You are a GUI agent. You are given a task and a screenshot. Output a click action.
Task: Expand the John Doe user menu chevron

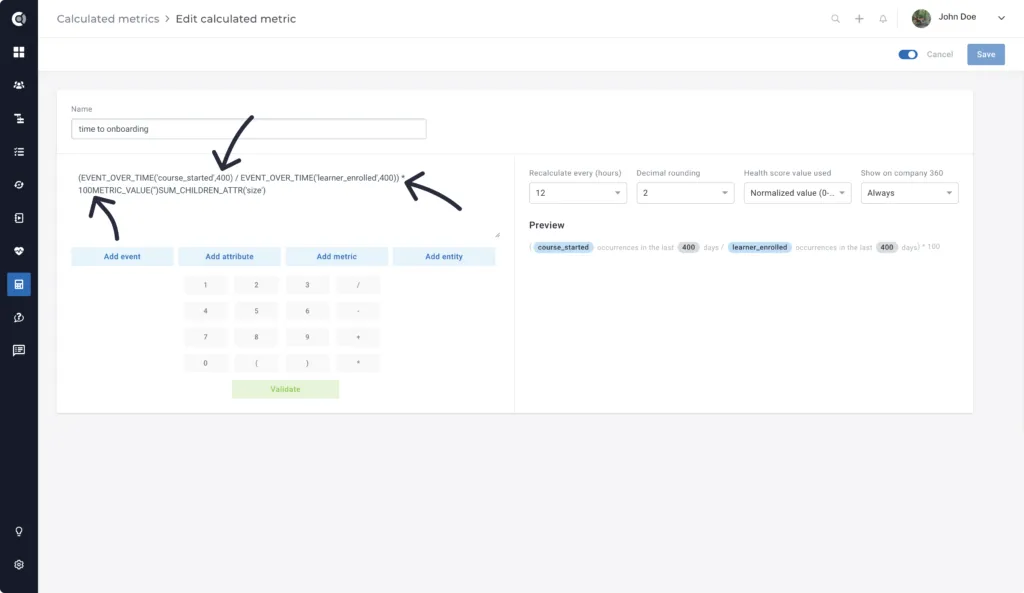point(1001,18)
